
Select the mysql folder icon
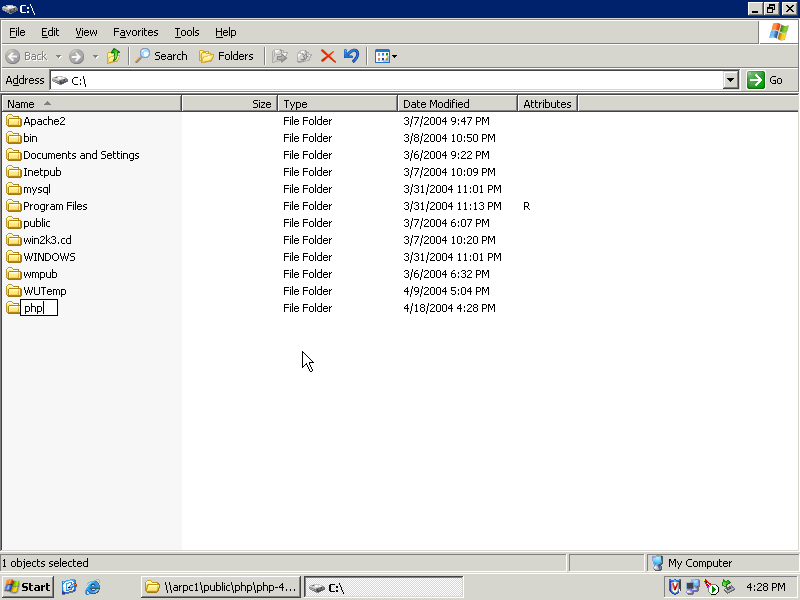pyautogui.click(x=14, y=189)
